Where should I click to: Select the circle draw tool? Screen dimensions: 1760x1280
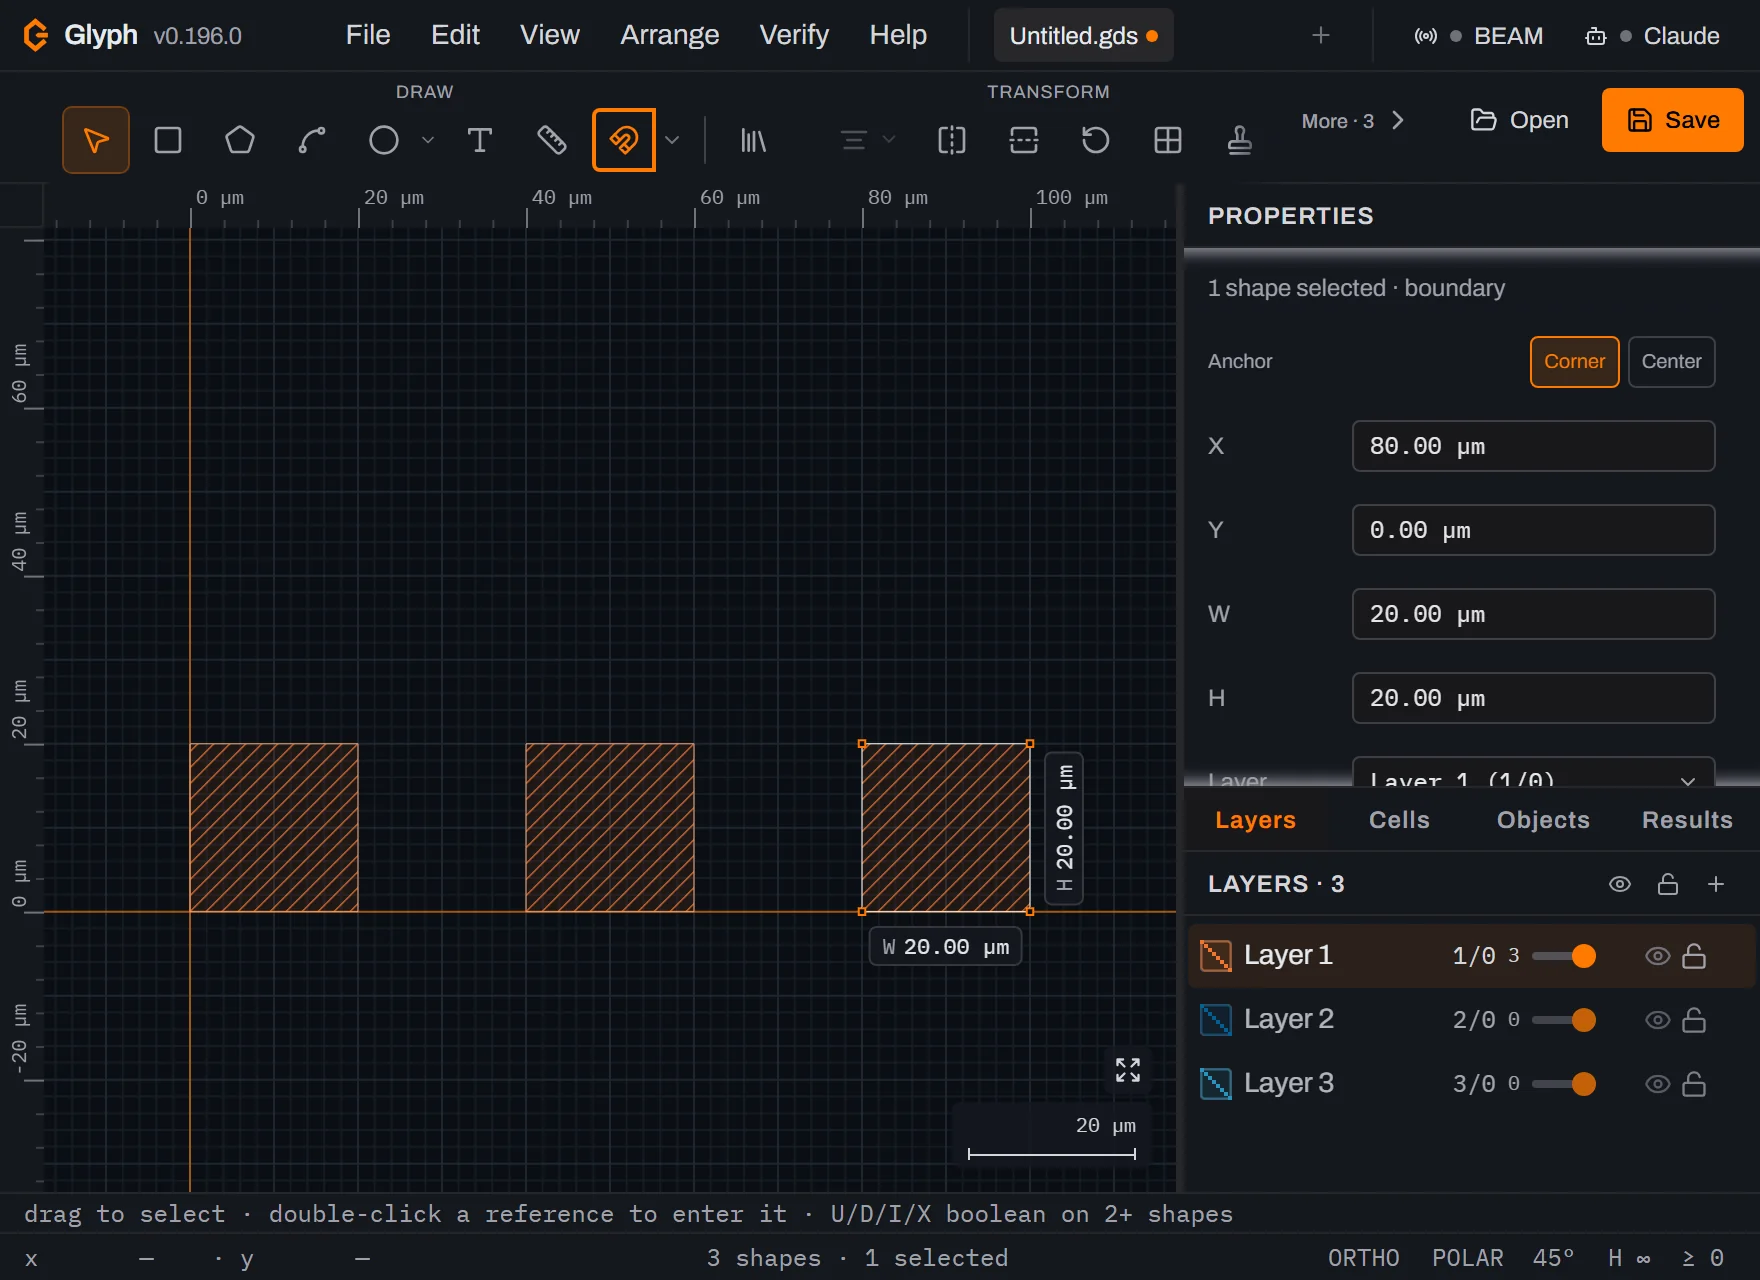point(384,140)
